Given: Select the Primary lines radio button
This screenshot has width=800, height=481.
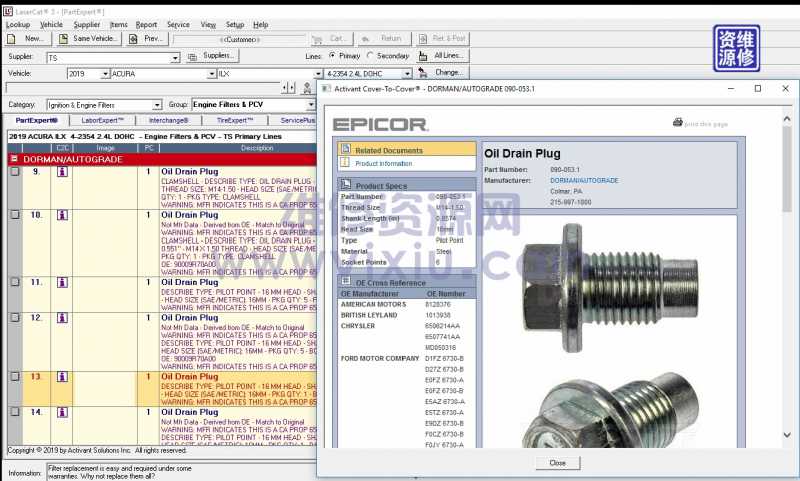Looking at the screenshot, I should 332,56.
